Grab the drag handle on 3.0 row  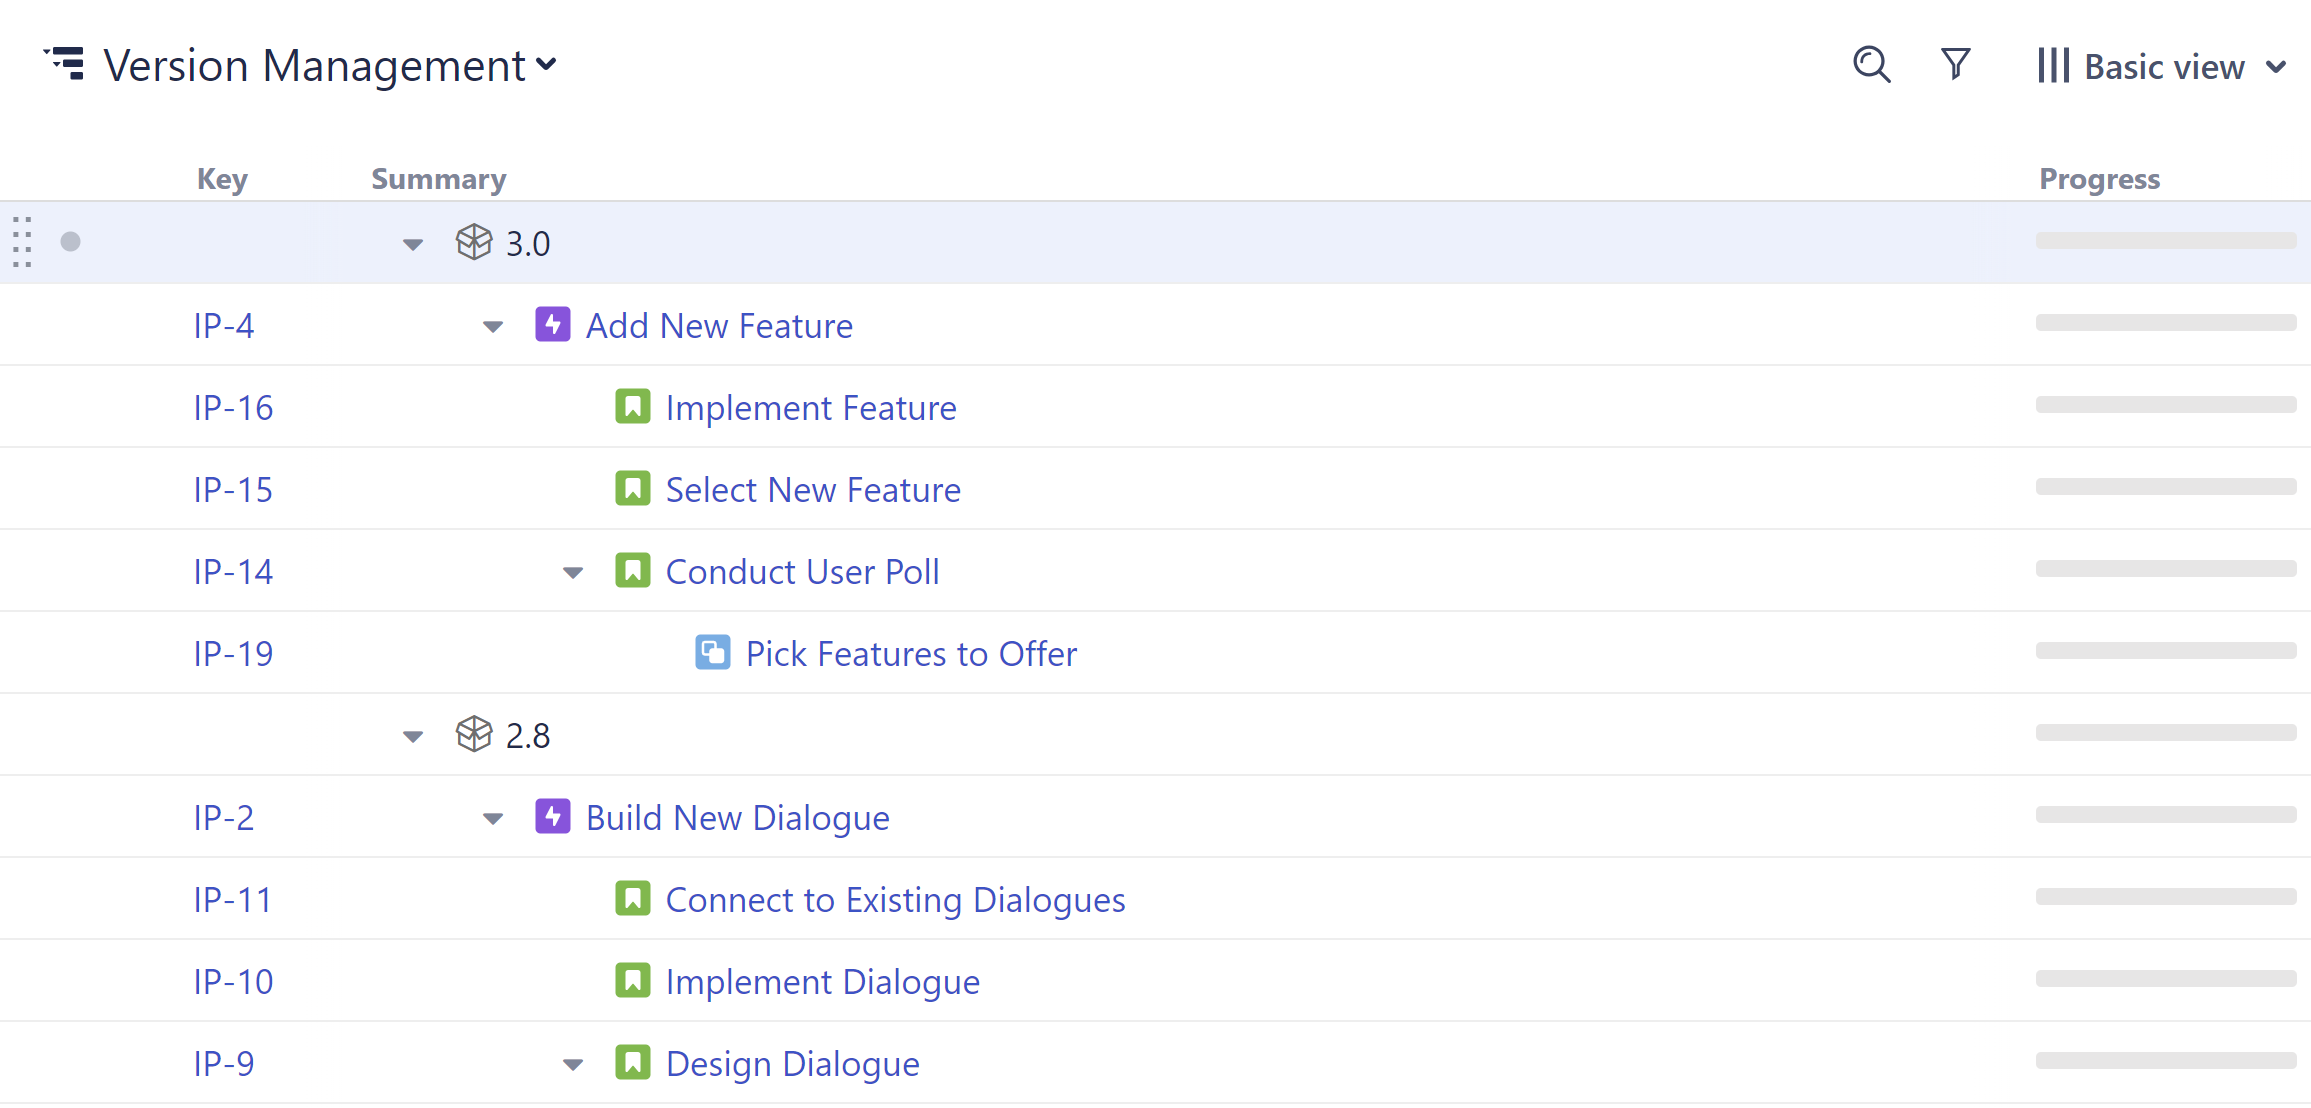point(23,242)
